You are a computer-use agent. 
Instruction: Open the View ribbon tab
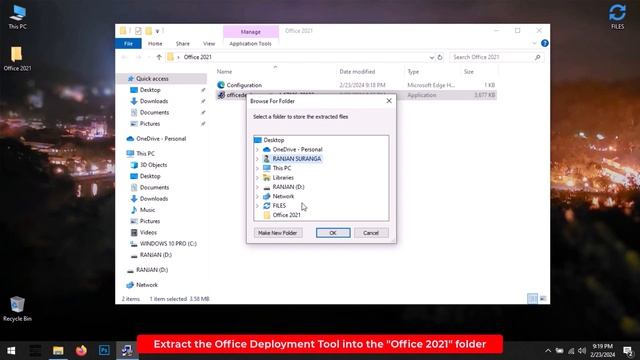[x=209, y=43]
